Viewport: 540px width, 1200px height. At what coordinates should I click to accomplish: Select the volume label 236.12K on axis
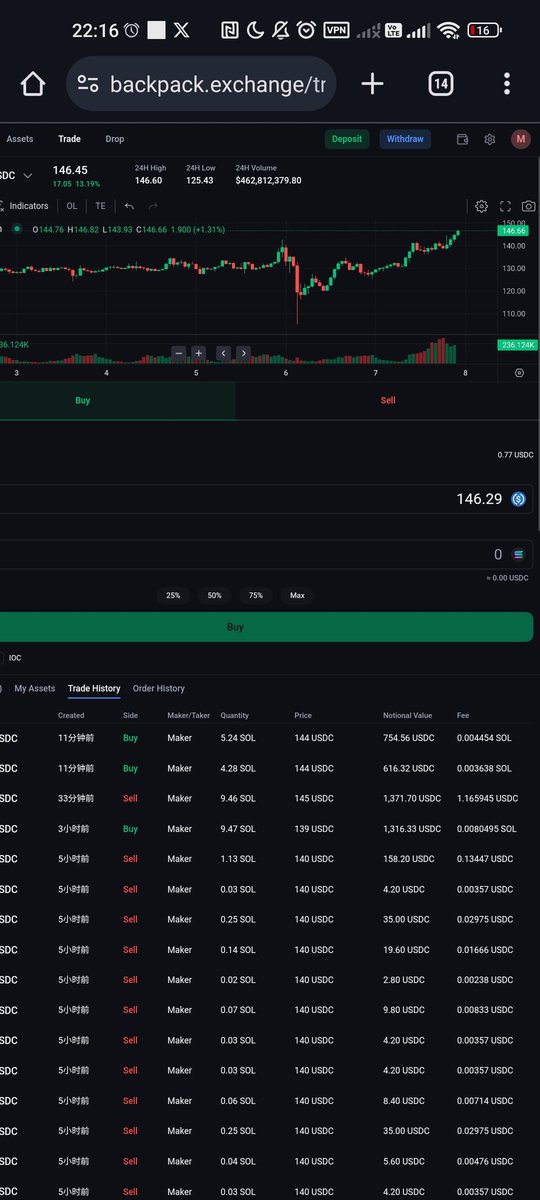pos(517,345)
